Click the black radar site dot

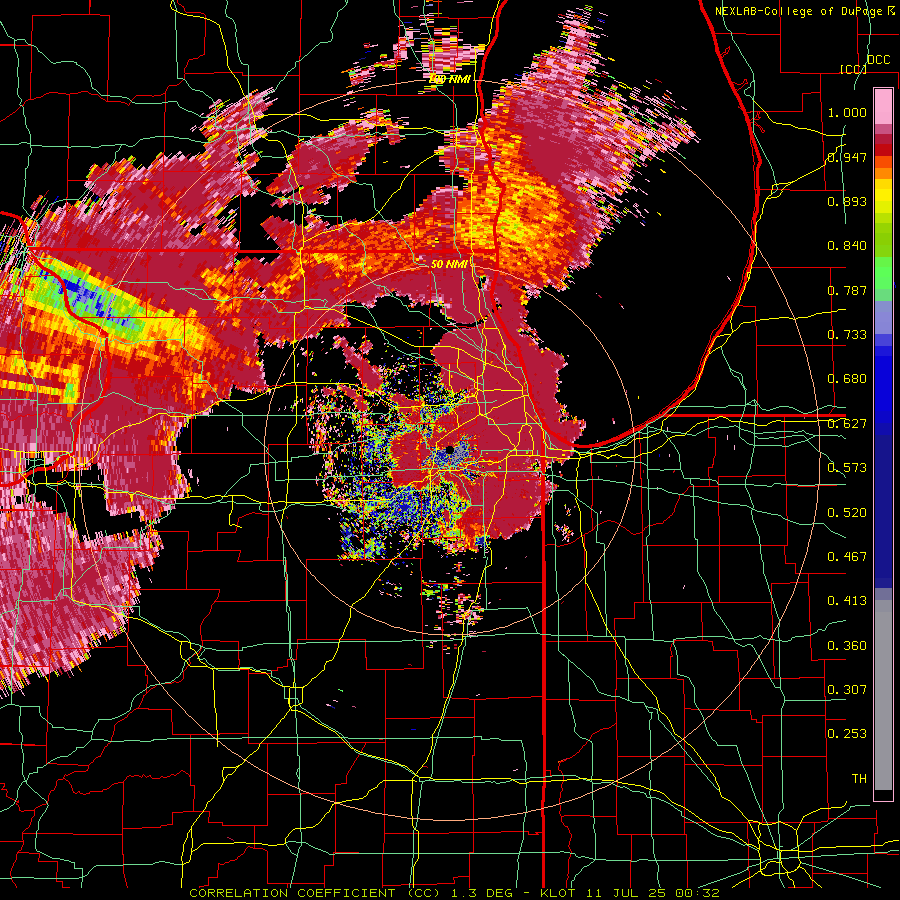click(x=449, y=449)
